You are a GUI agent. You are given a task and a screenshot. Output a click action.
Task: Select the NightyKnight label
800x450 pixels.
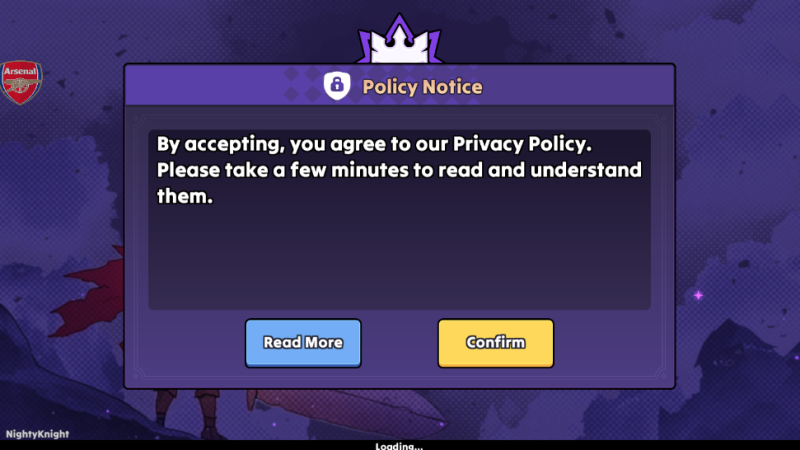37,434
